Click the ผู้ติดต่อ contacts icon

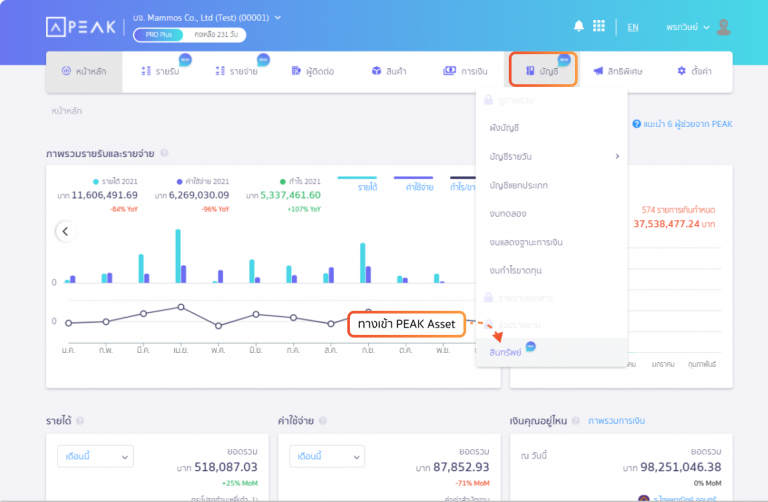(296, 71)
